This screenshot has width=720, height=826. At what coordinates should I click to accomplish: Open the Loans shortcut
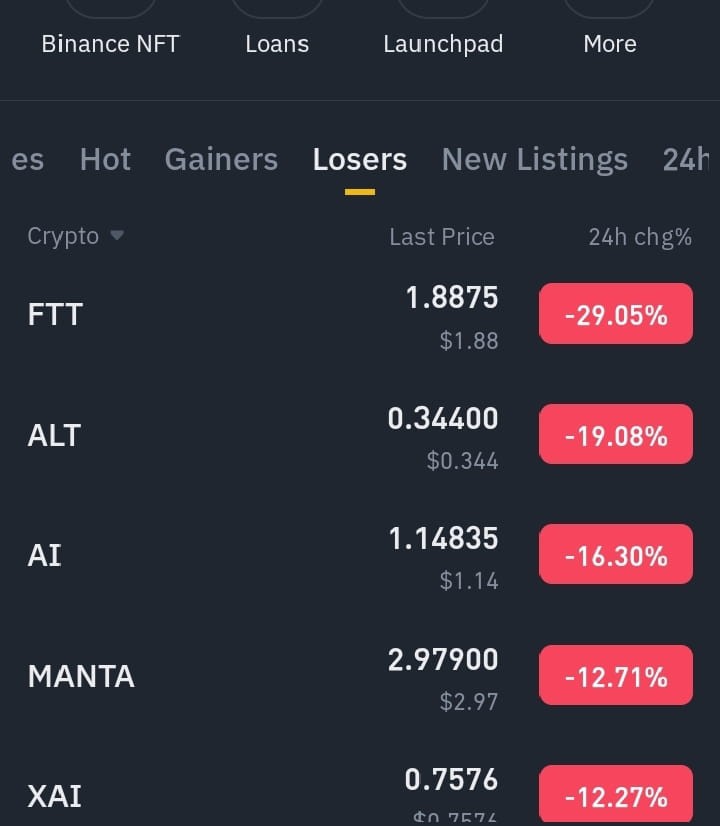point(277,44)
